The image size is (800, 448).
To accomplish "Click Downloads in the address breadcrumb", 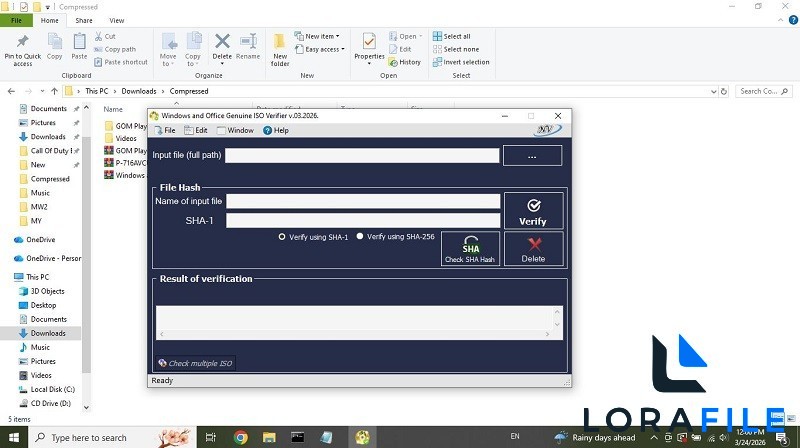I will pyautogui.click(x=139, y=91).
